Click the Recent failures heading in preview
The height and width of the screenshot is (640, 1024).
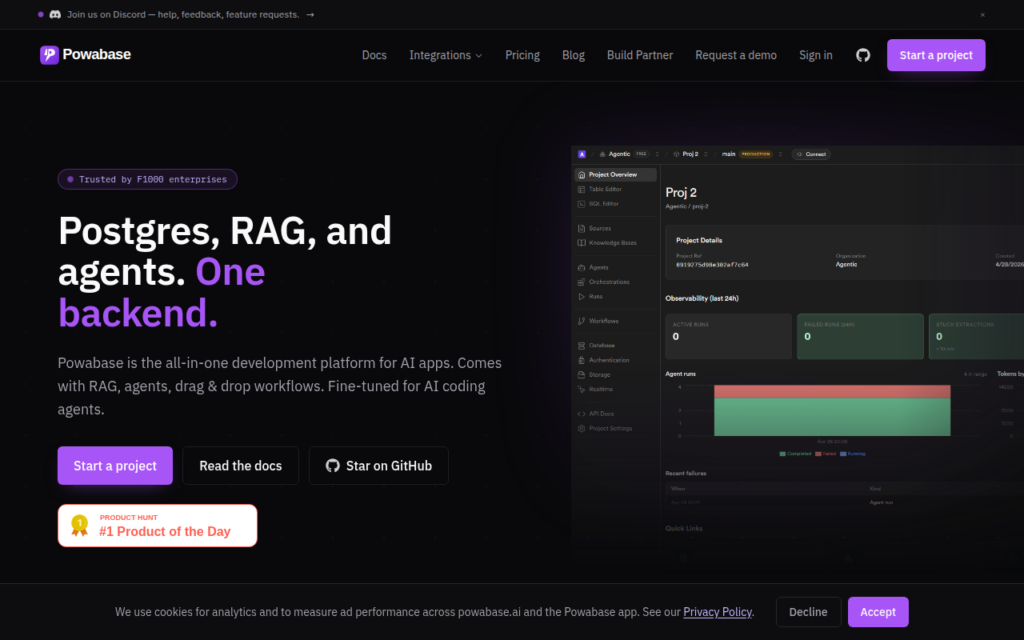coord(686,473)
